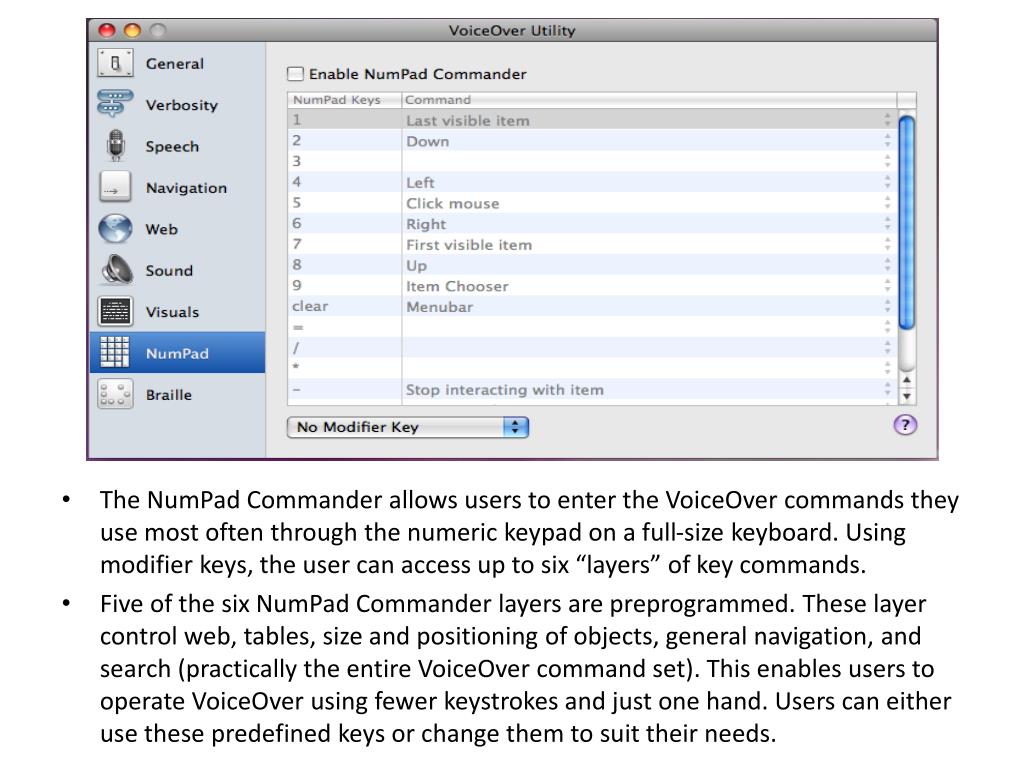1024x768 pixels.
Task: Open the Navigation arrow icon
Action: [x=115, y=187]
